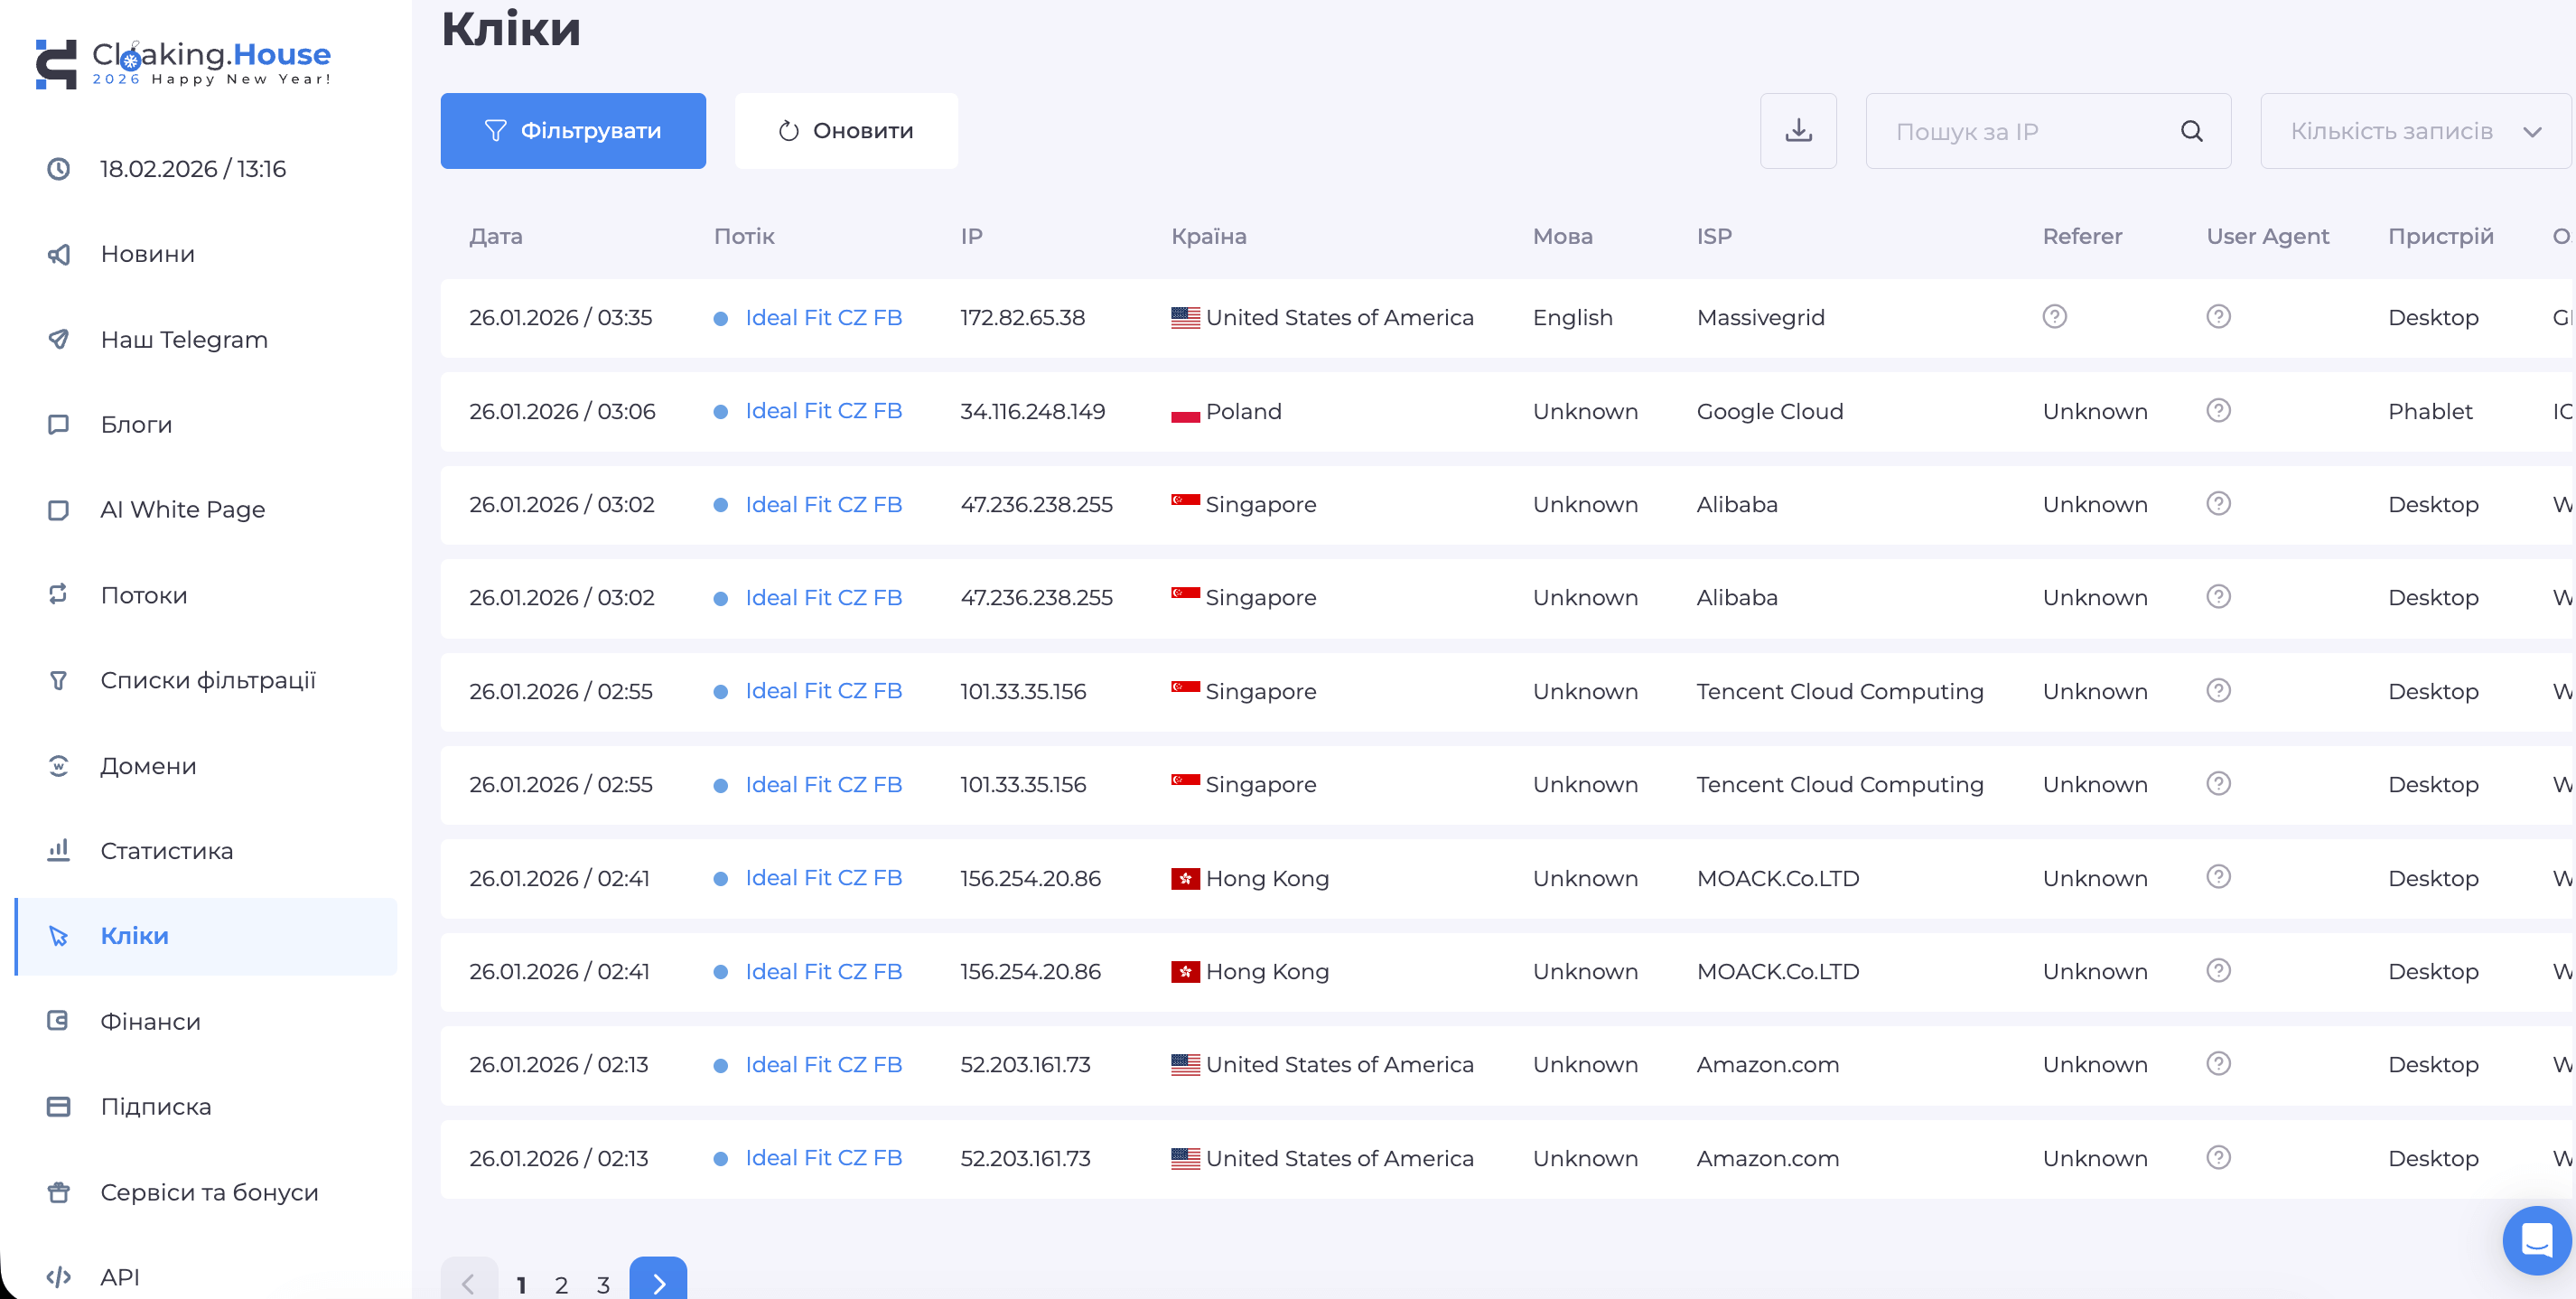Go to page 3 of results

tap(603, 1285)
